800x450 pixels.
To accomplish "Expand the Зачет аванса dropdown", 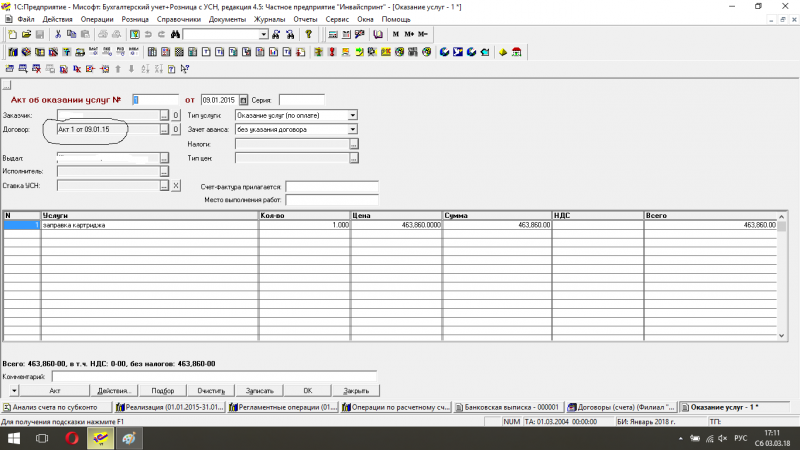I will [x=352, y=130].
